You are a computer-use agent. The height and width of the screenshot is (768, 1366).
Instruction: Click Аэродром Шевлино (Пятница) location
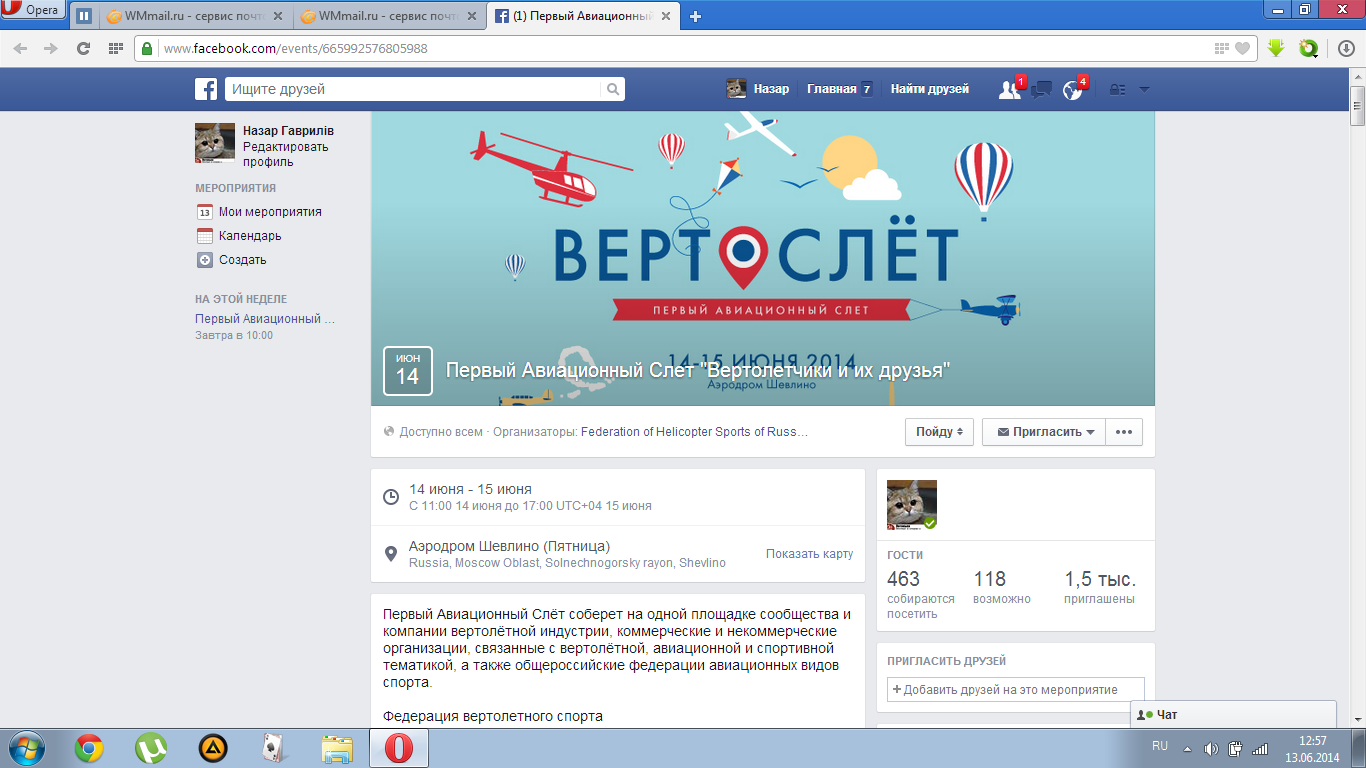pos(509,546)
